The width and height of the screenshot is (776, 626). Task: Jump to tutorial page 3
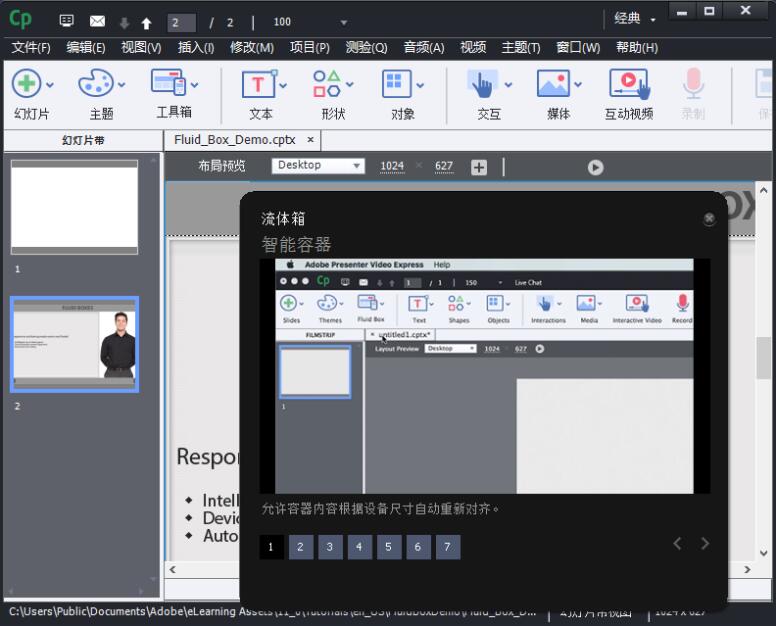coord(330,547)
